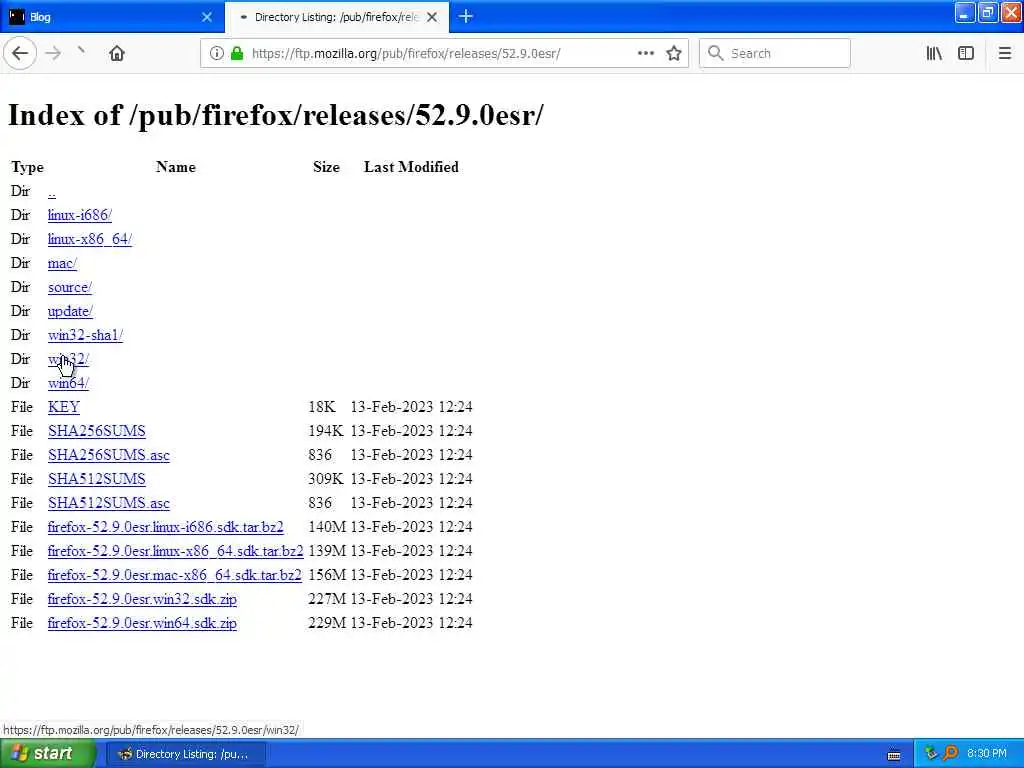Go back to the previous page
The image size is (1024, 768).
pyautogui.click(x=20, y=54)
